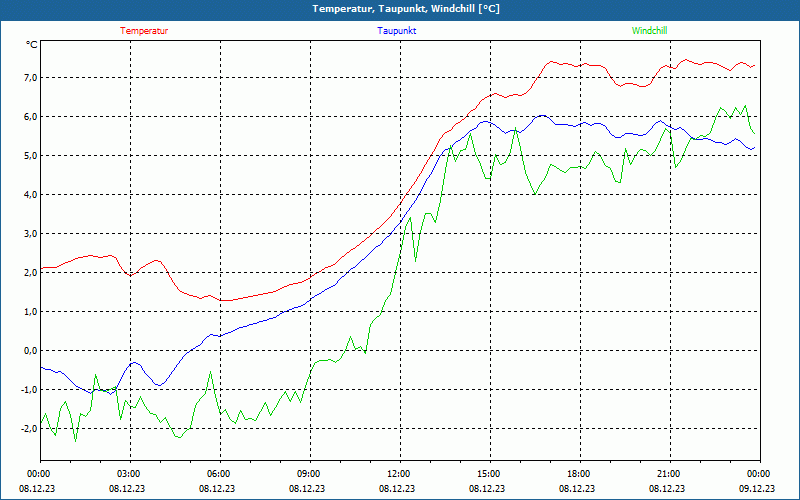Click the 18:00 time axis label
Viewport: 800px width, 500px height.
point(580,473)
